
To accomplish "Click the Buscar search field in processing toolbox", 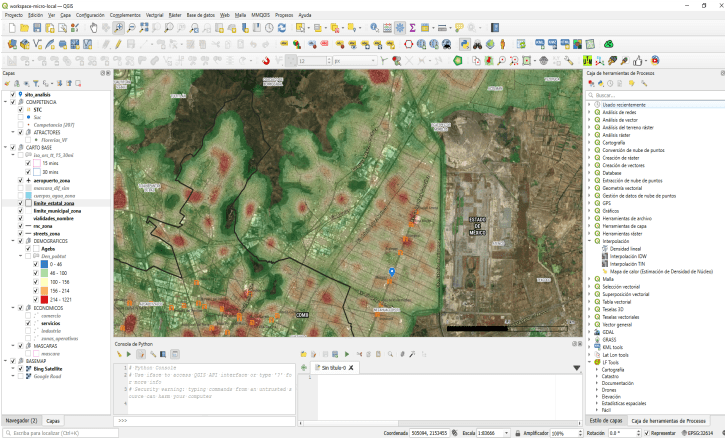I will pos(656,95).
